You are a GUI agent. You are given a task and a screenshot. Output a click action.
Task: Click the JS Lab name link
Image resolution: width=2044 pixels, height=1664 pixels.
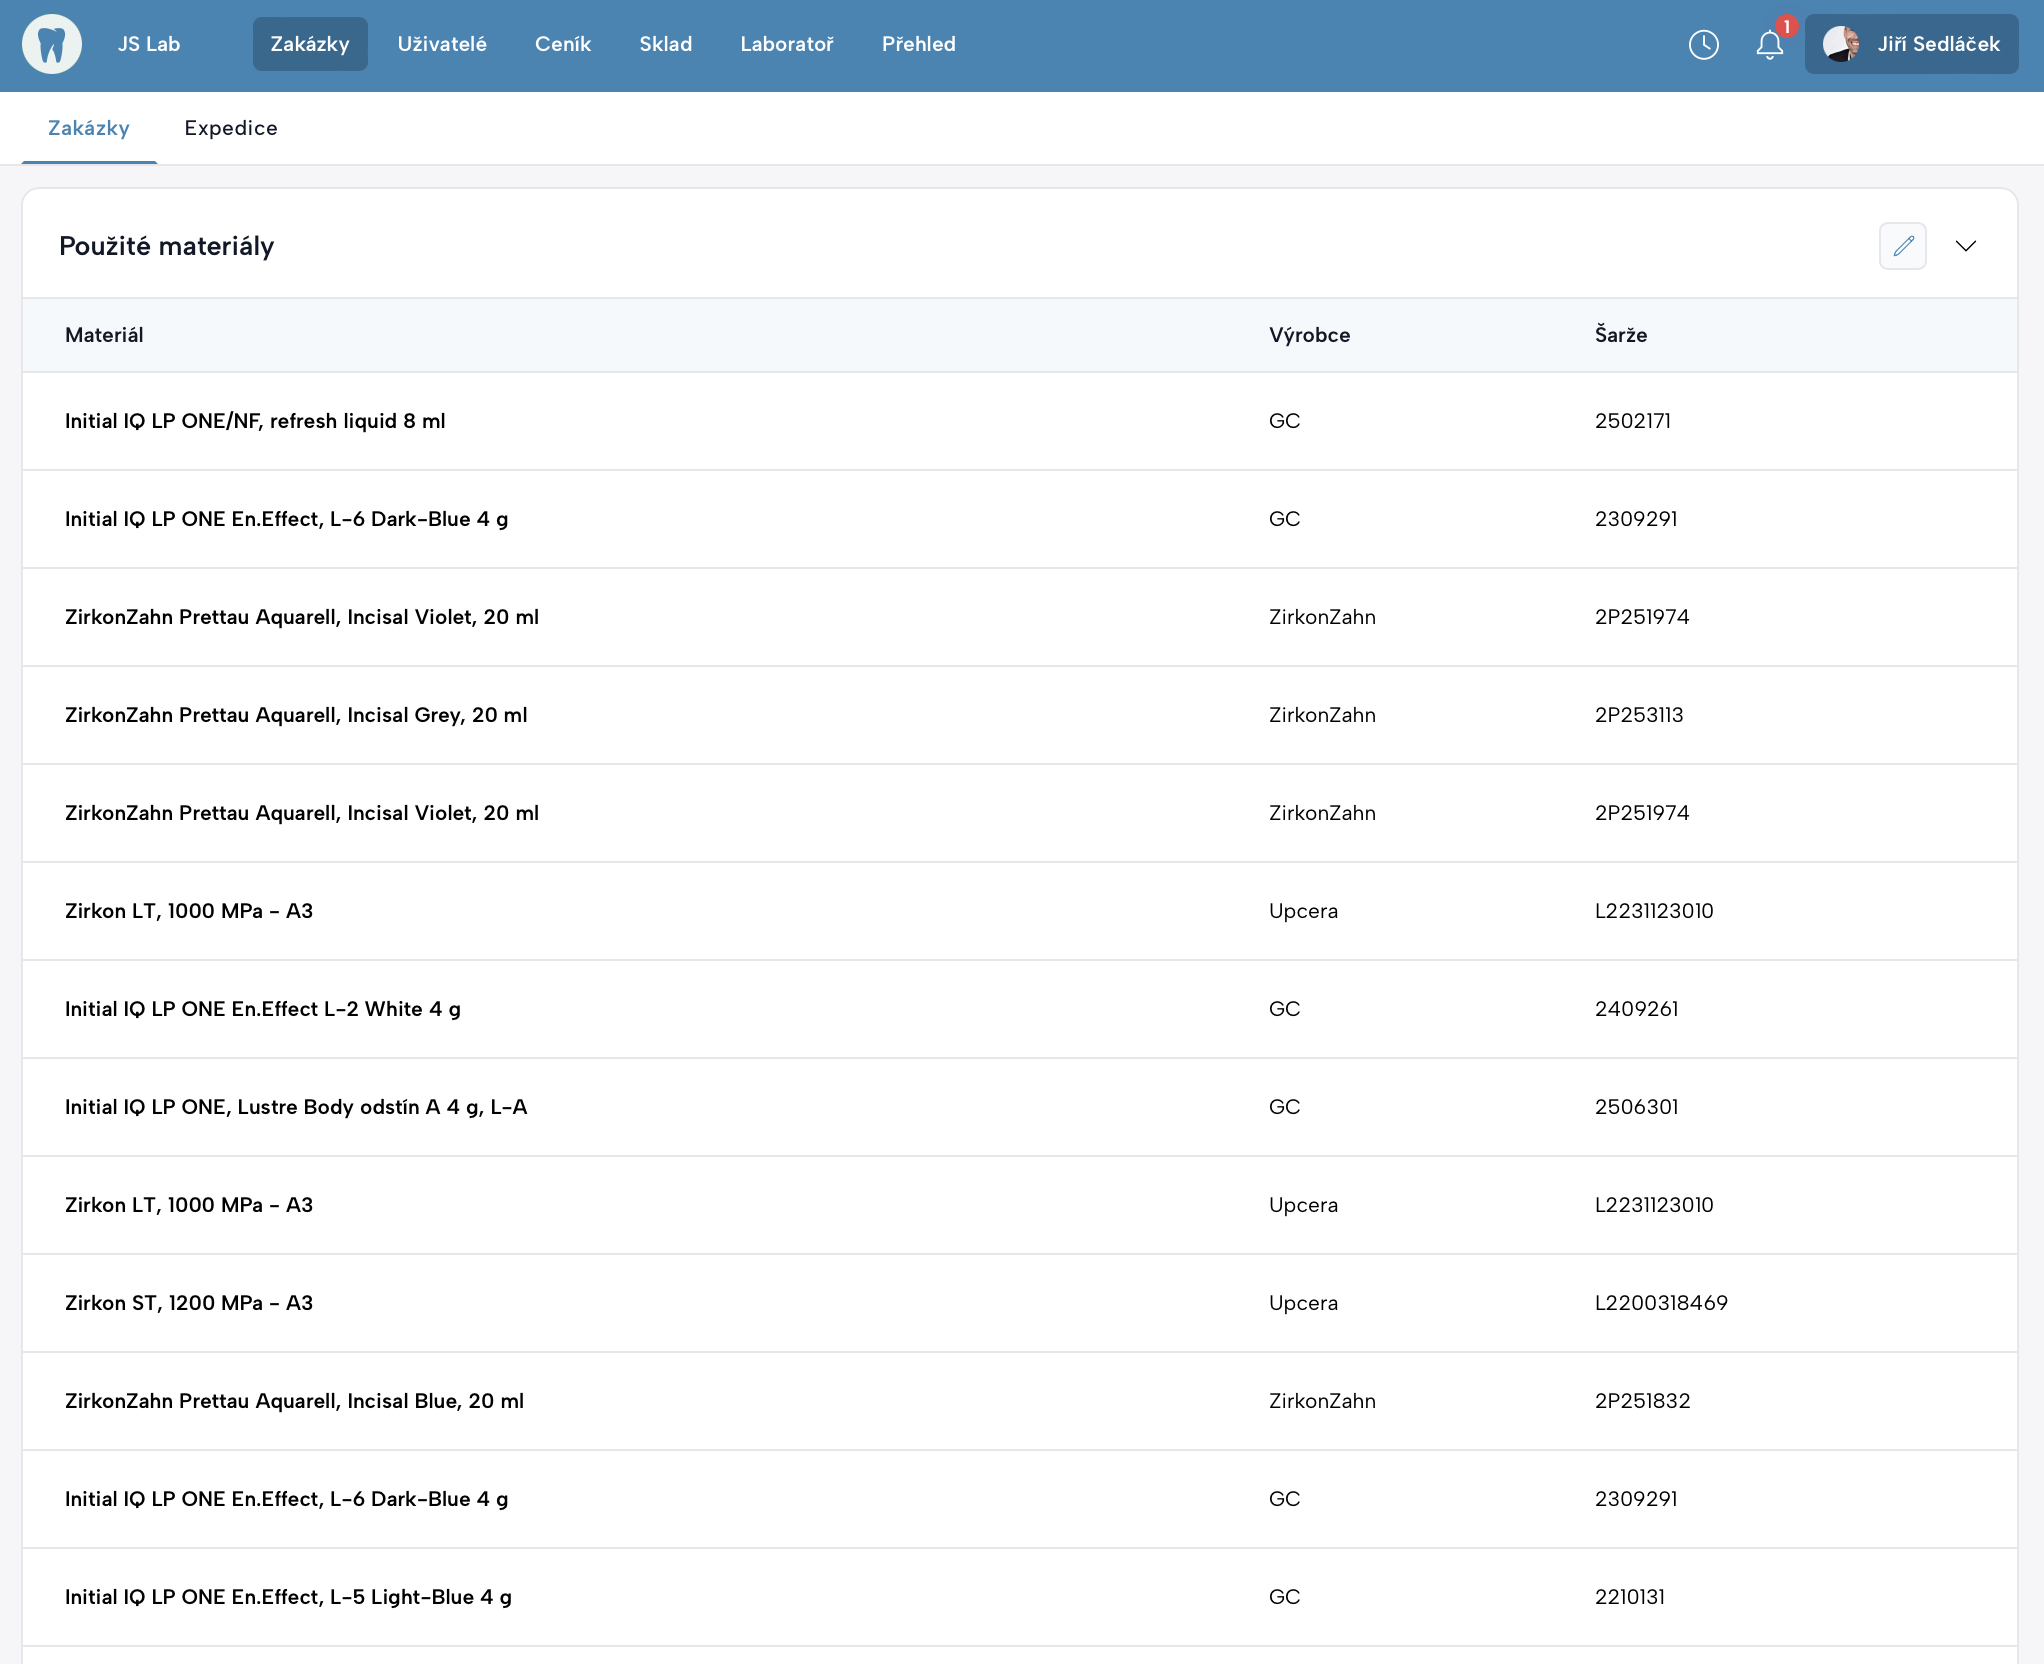[149, 44]
